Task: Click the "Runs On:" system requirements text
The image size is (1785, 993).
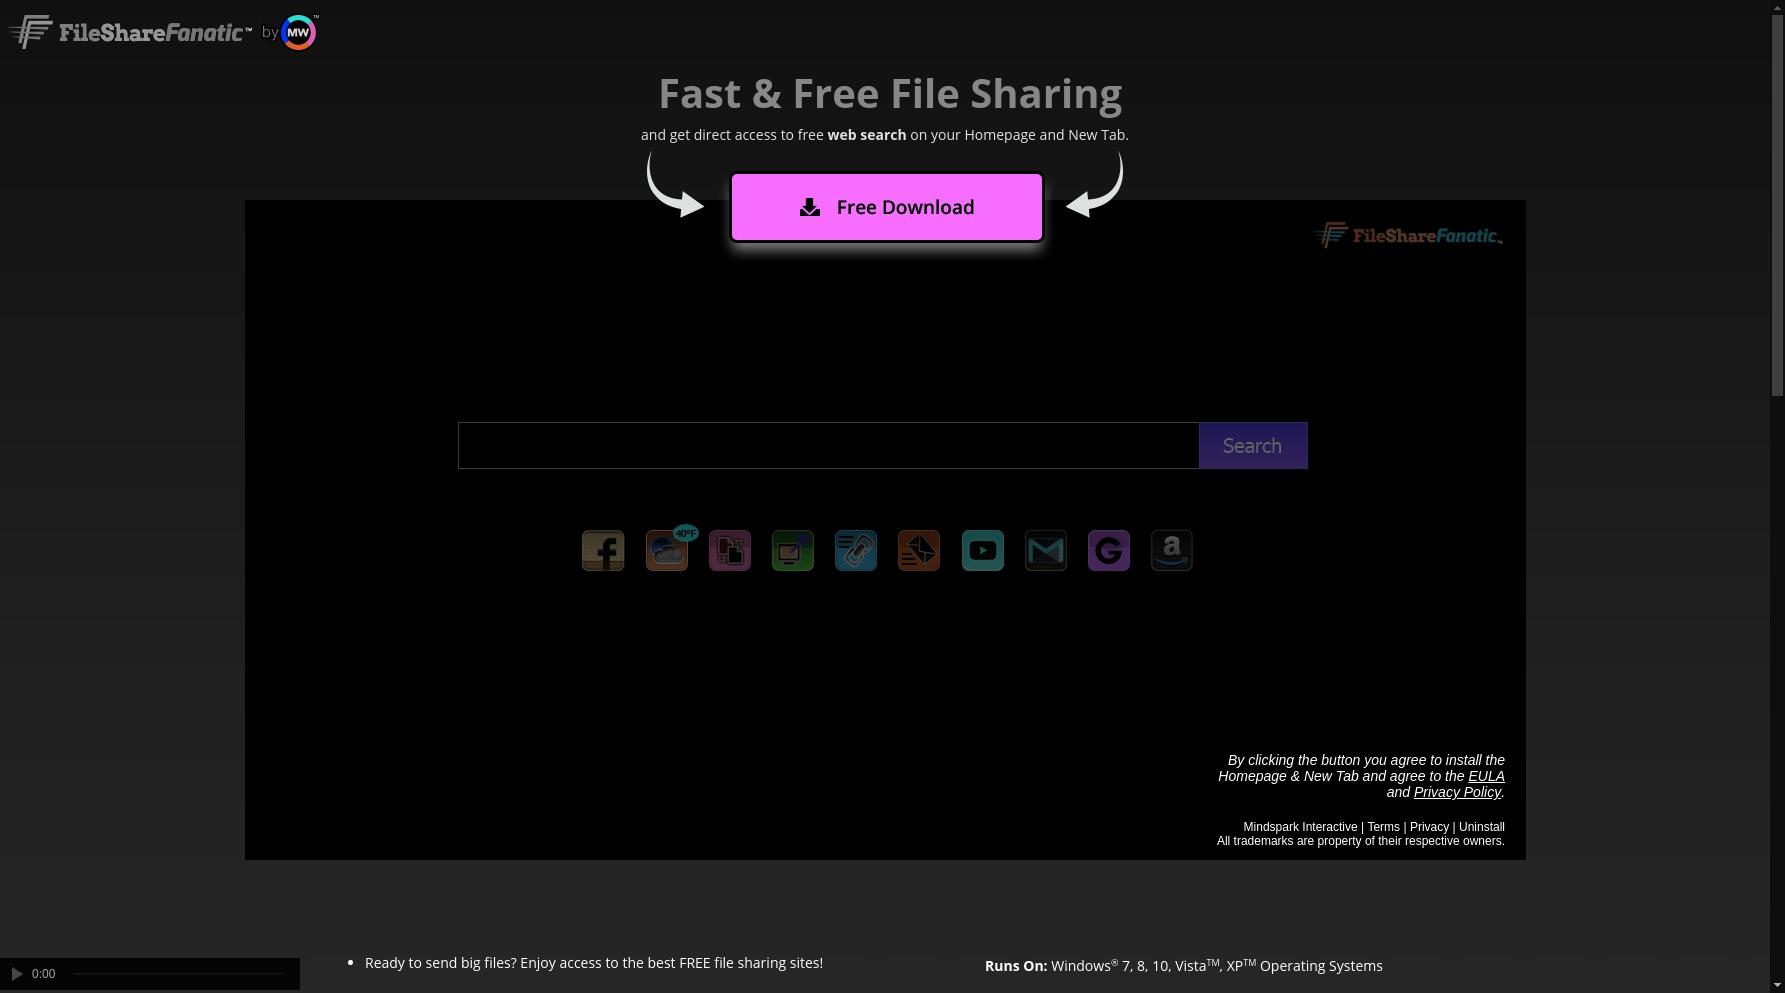Action: tap(1184, 965)
